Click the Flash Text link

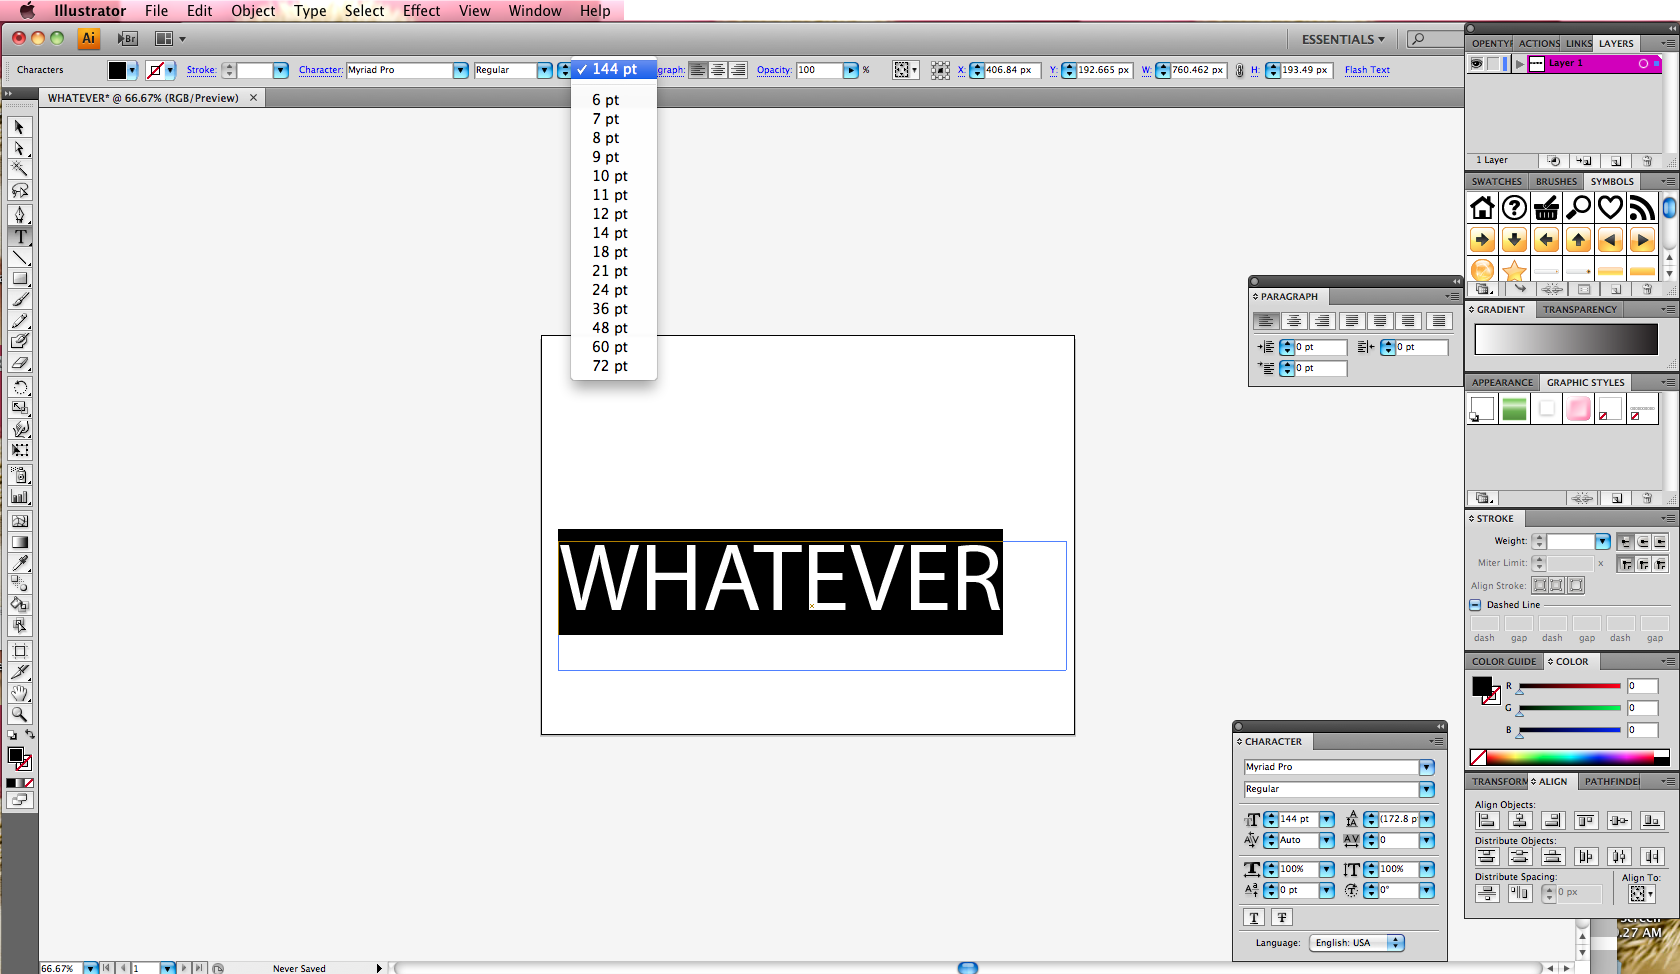1367,70
